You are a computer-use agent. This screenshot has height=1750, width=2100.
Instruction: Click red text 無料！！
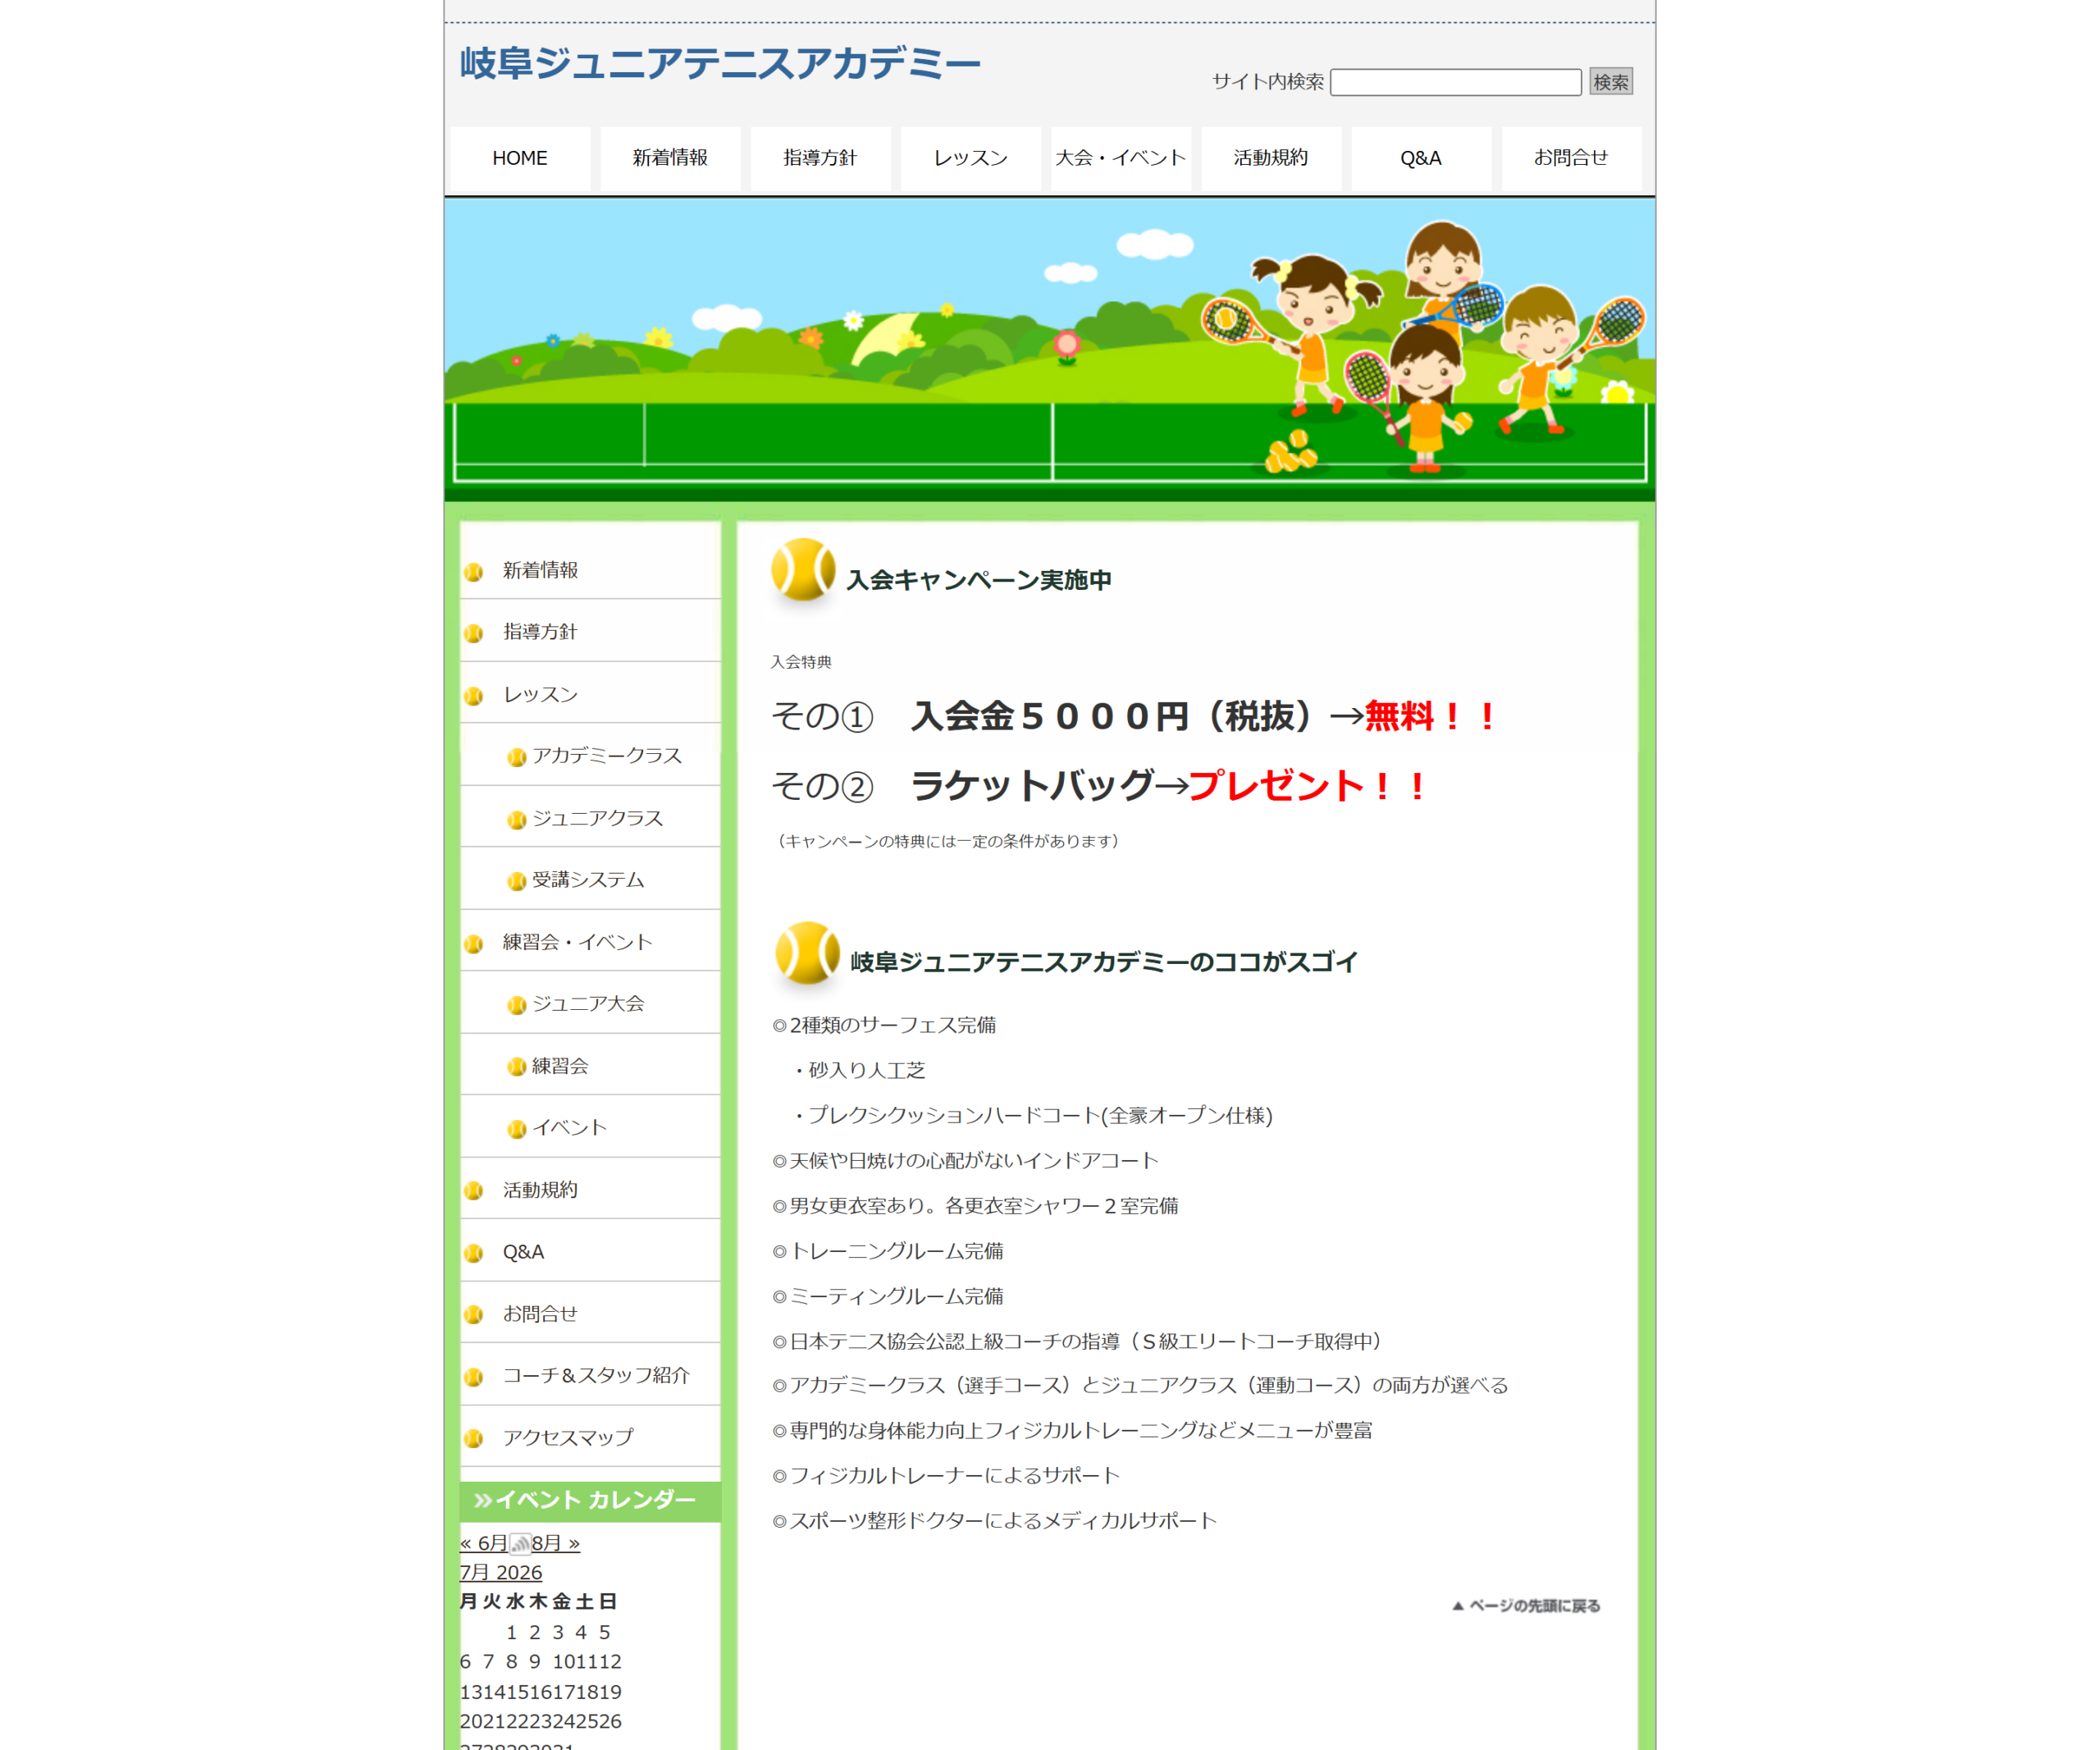click(1432, 717)
